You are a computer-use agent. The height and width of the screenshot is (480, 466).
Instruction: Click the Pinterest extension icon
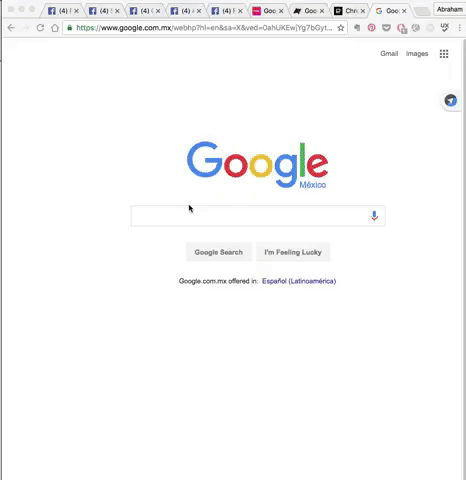371,28
